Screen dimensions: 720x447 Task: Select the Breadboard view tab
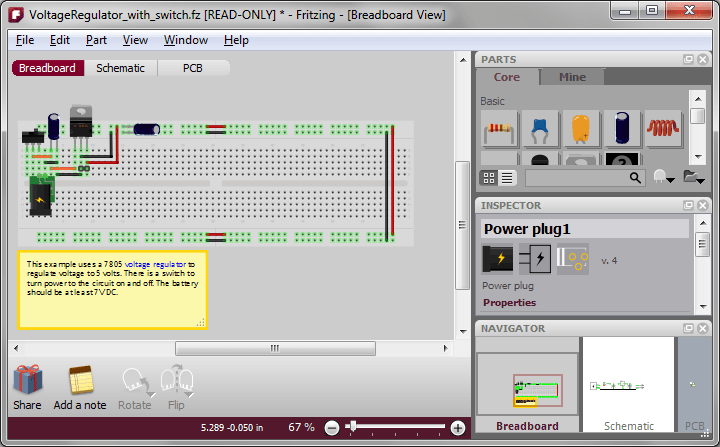(47, 68)
